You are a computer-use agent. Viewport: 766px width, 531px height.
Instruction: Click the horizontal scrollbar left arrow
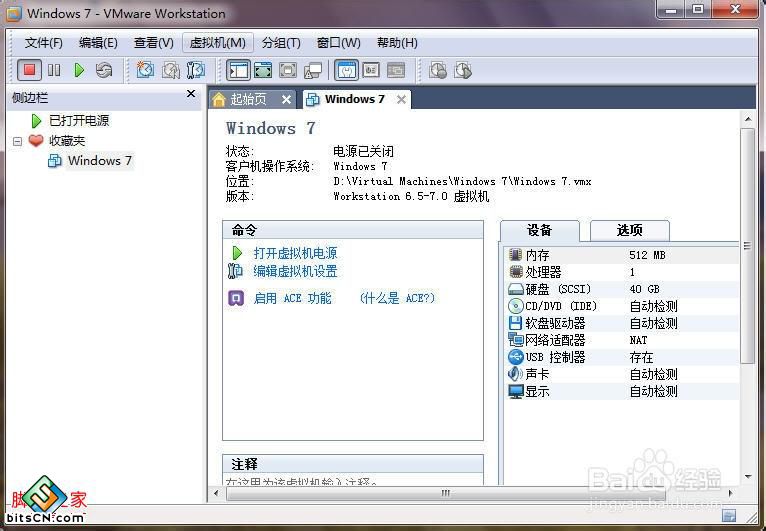(216, 493)
